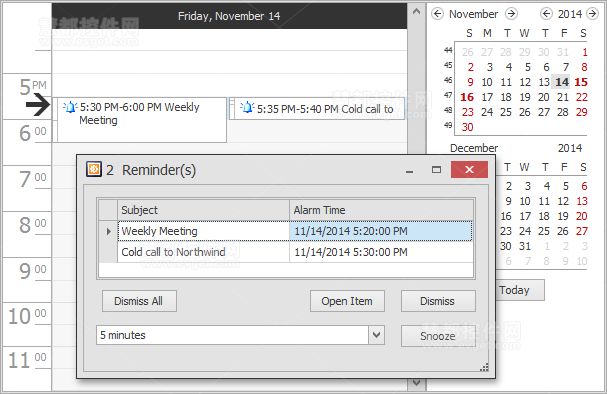Dismiss the selected reminder
This screenshot has height=394, width=607.
coord(438,301)
